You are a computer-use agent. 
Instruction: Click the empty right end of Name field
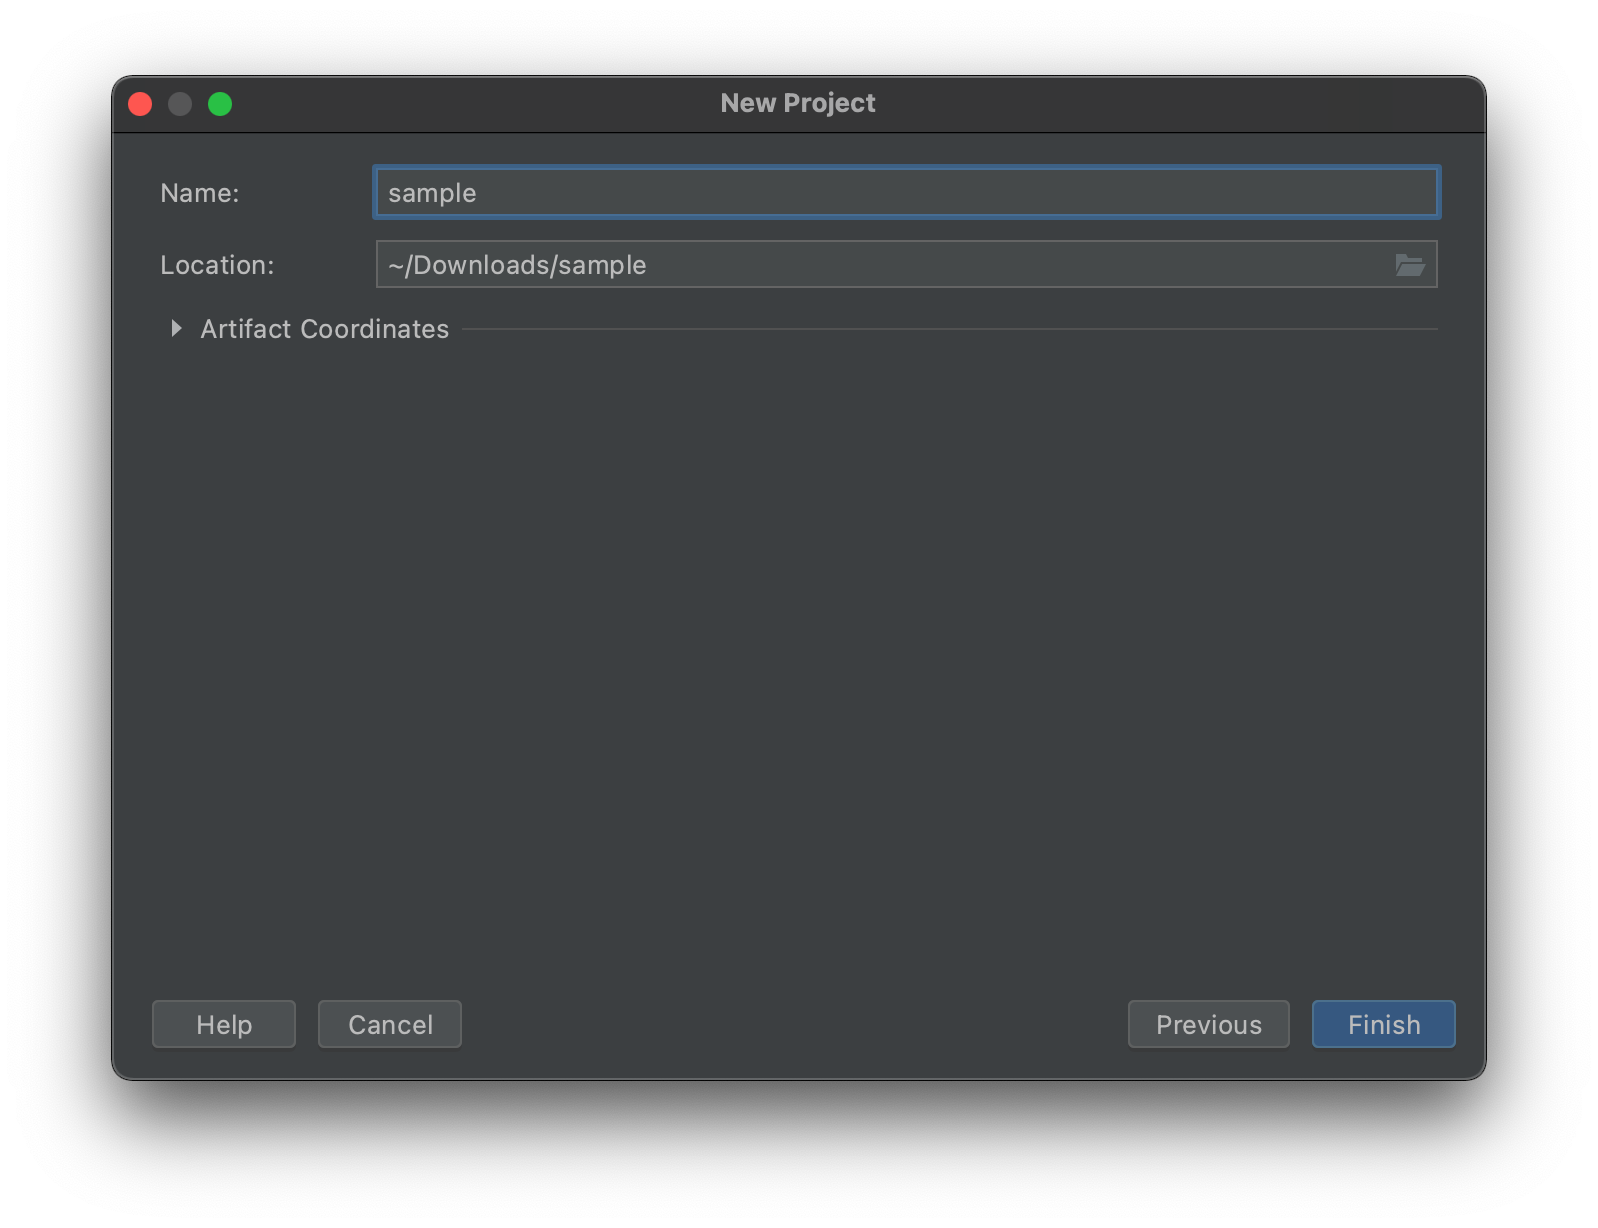pos(1380,193)
